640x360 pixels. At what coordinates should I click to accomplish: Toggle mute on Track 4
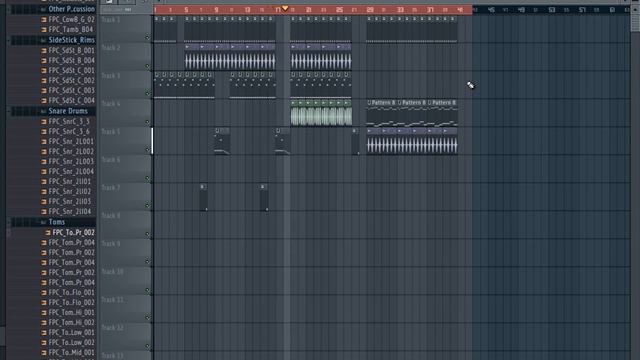[148, 122]
